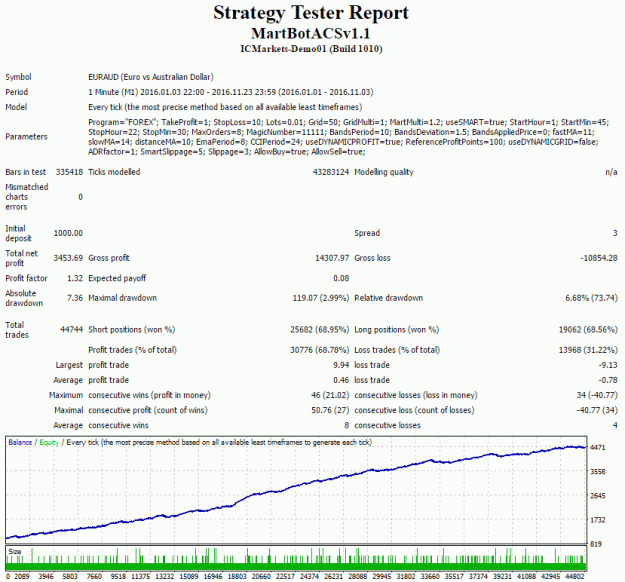Click chart axis value 4471
This screenshot has width=625, height=582.
point(598,448)
